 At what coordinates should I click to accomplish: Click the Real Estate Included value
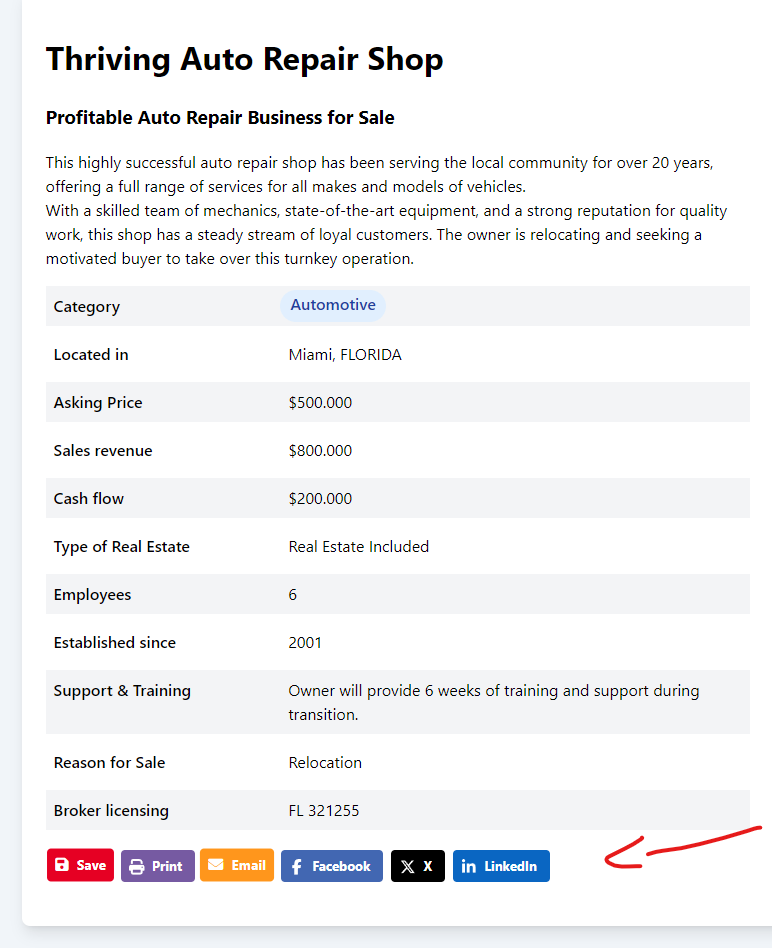358,547
